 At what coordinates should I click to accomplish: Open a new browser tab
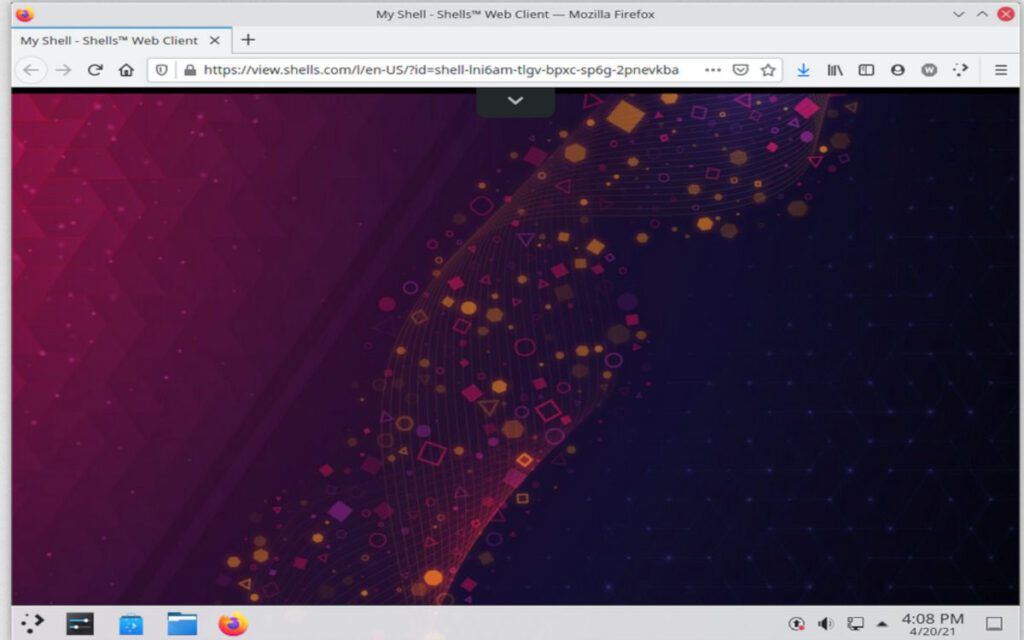coord(248,41)
